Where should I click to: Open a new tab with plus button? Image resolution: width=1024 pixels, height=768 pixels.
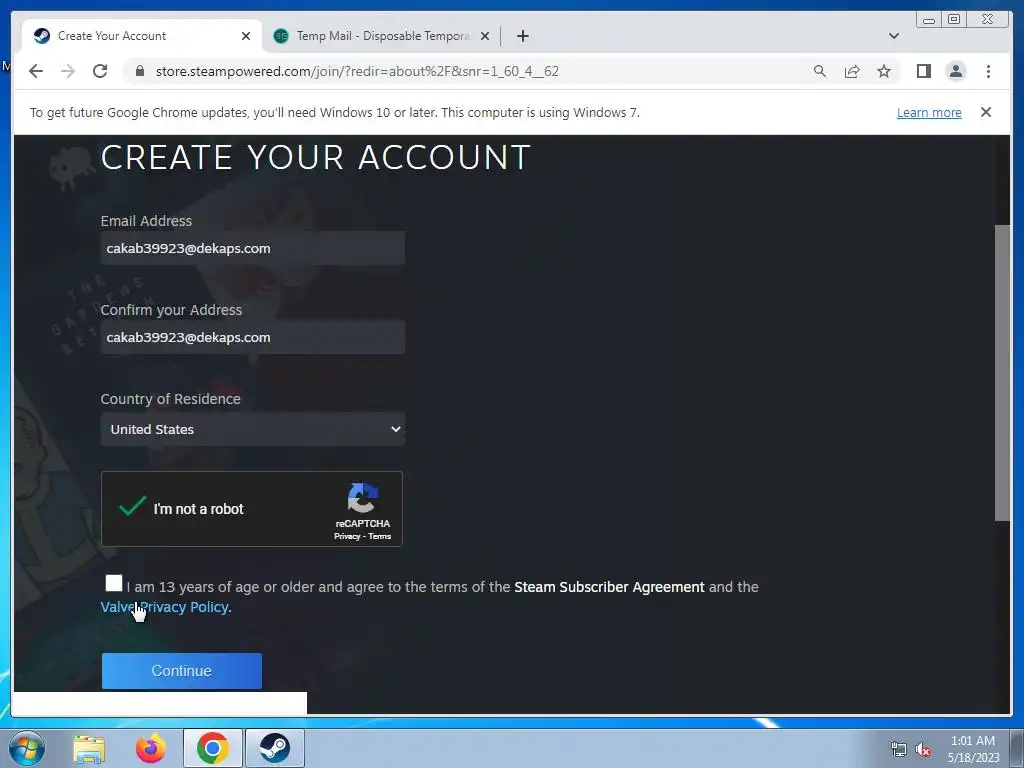[x=522, y=36]
